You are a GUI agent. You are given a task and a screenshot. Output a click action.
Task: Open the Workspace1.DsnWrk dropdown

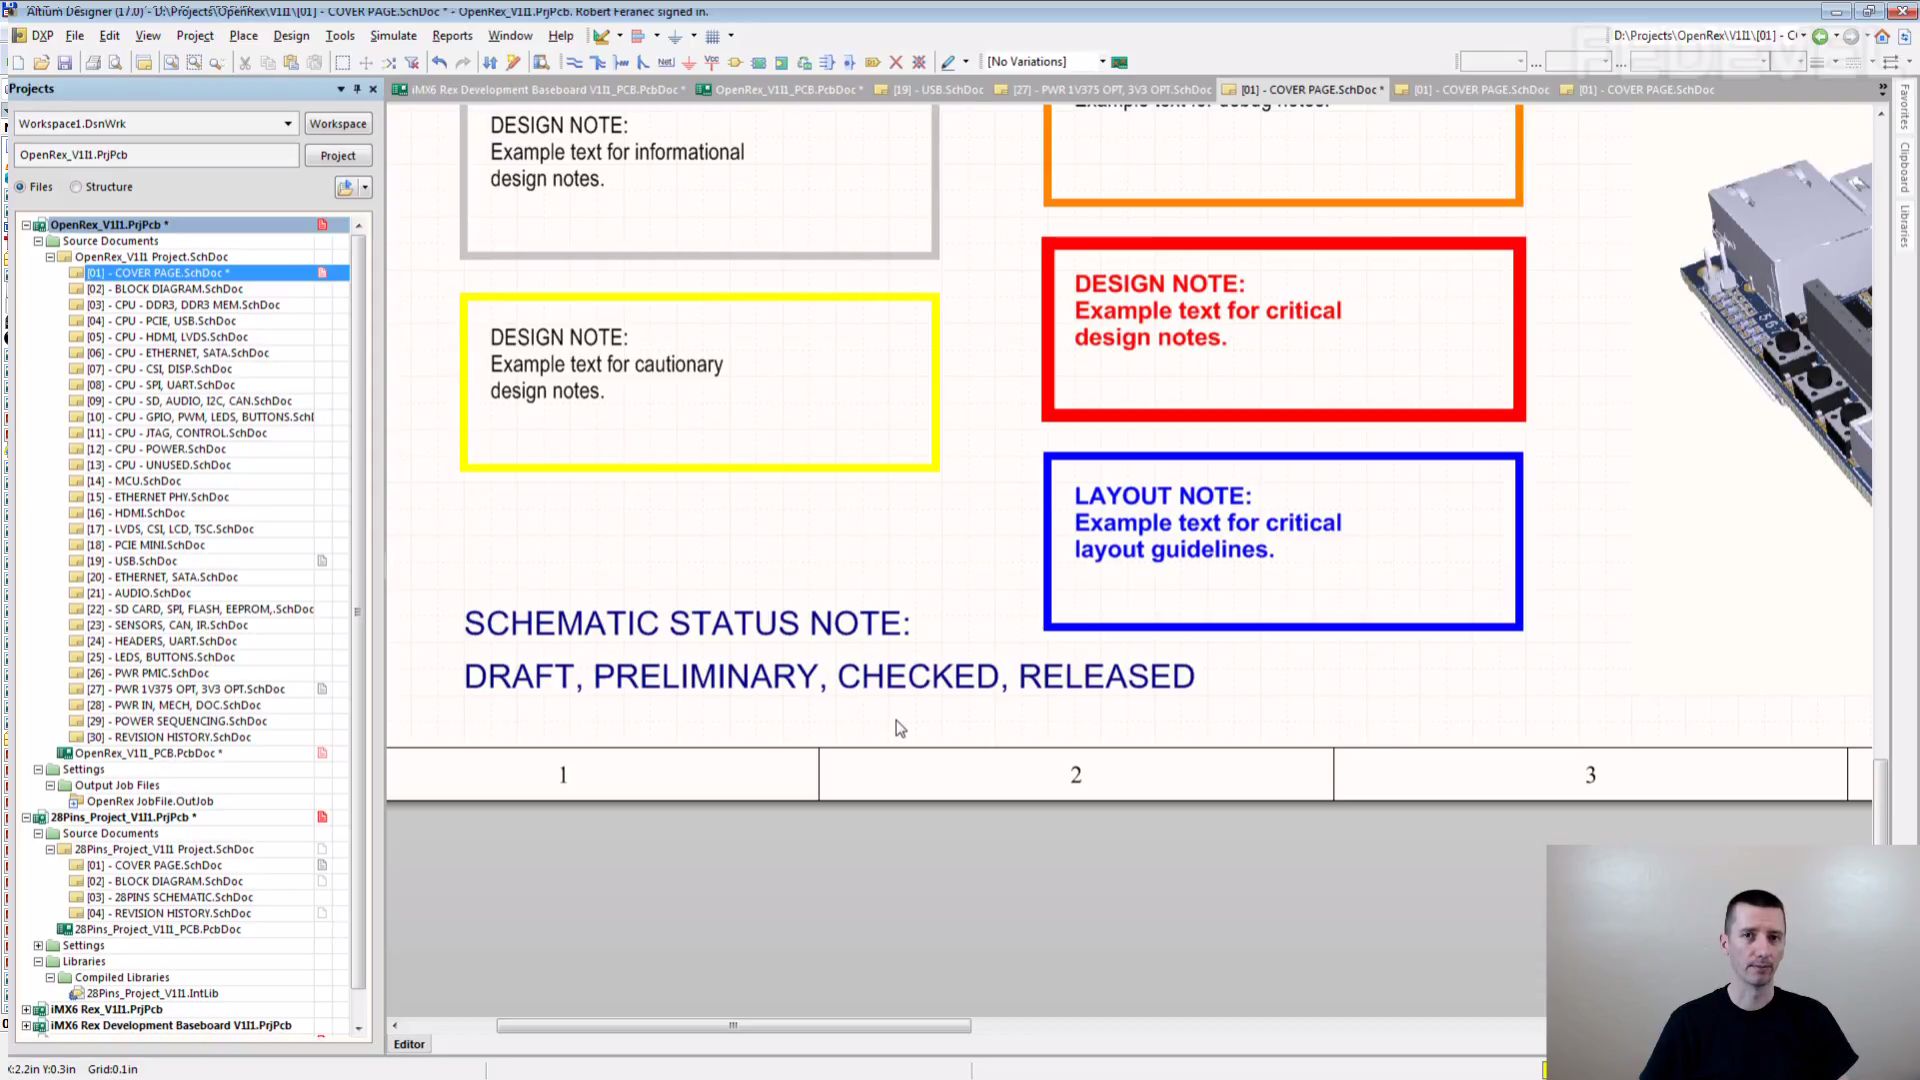pos(288,124)
